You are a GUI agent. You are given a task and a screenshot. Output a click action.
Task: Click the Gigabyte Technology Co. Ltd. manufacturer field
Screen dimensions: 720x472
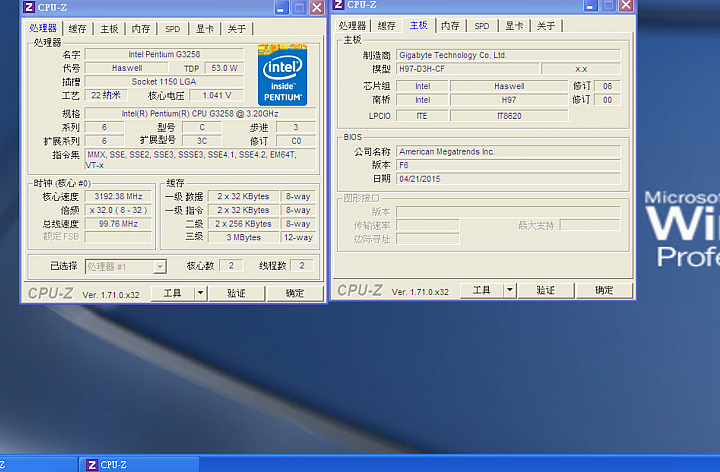click(x=508, y=55)
